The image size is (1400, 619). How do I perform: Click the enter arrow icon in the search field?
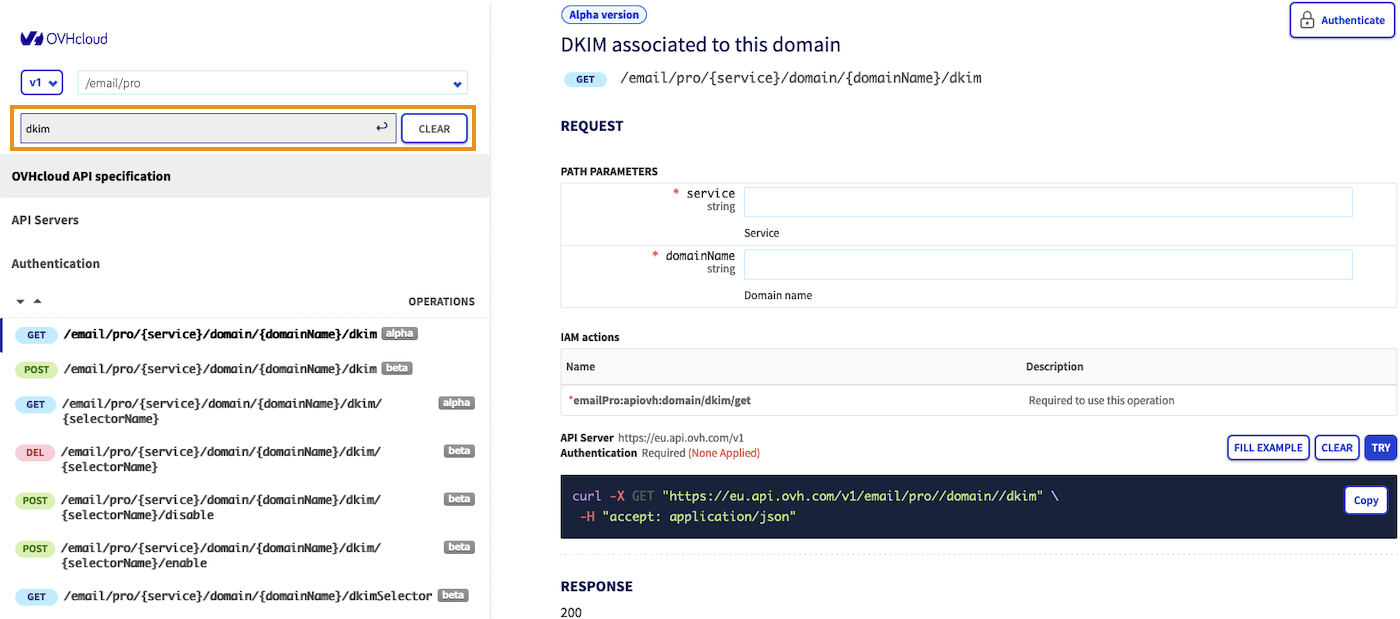382,128
